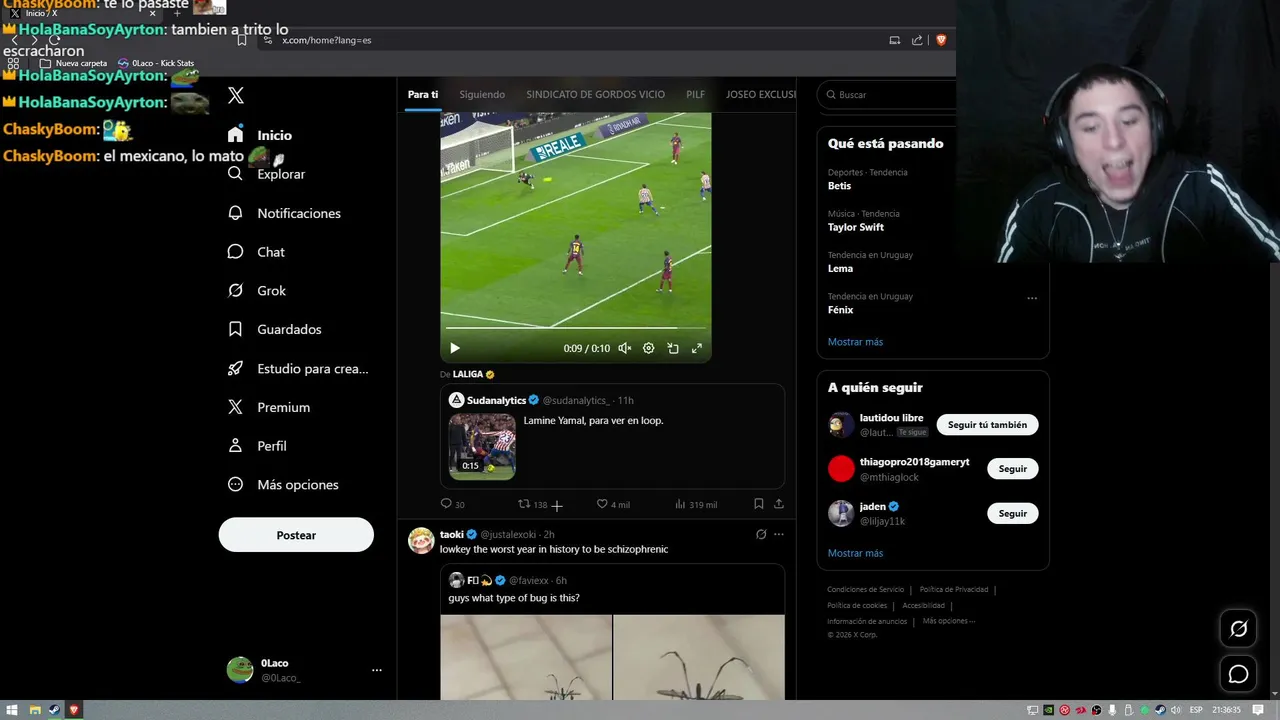Go to Inicio in the sidebar
This screenshot has width=1280, height=720.
tap(260, 135)
